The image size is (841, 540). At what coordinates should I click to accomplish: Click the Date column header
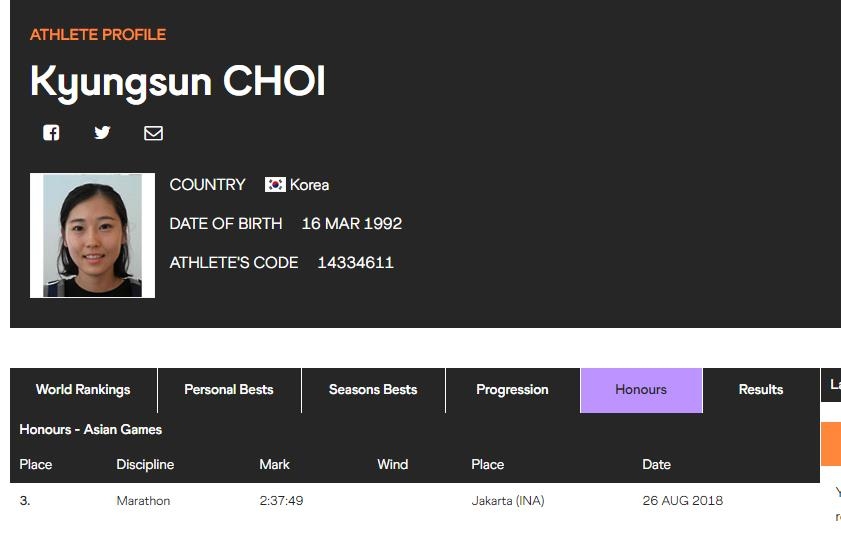point(656,465)
